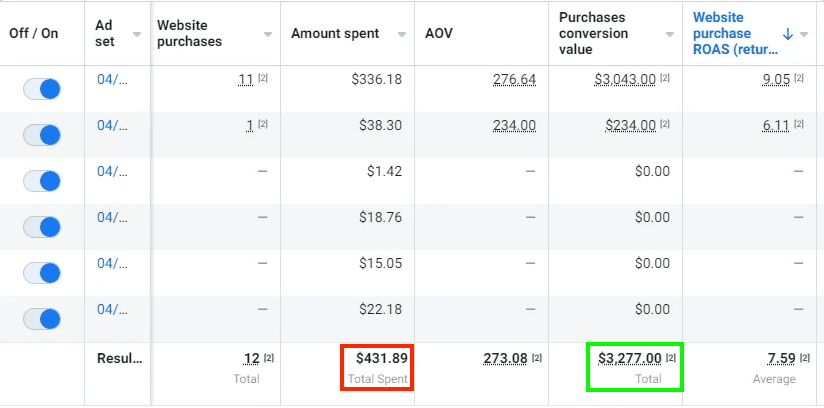Click the AOV column header
The height and width of the screenshot is (408, 824).
pos(436,33)
